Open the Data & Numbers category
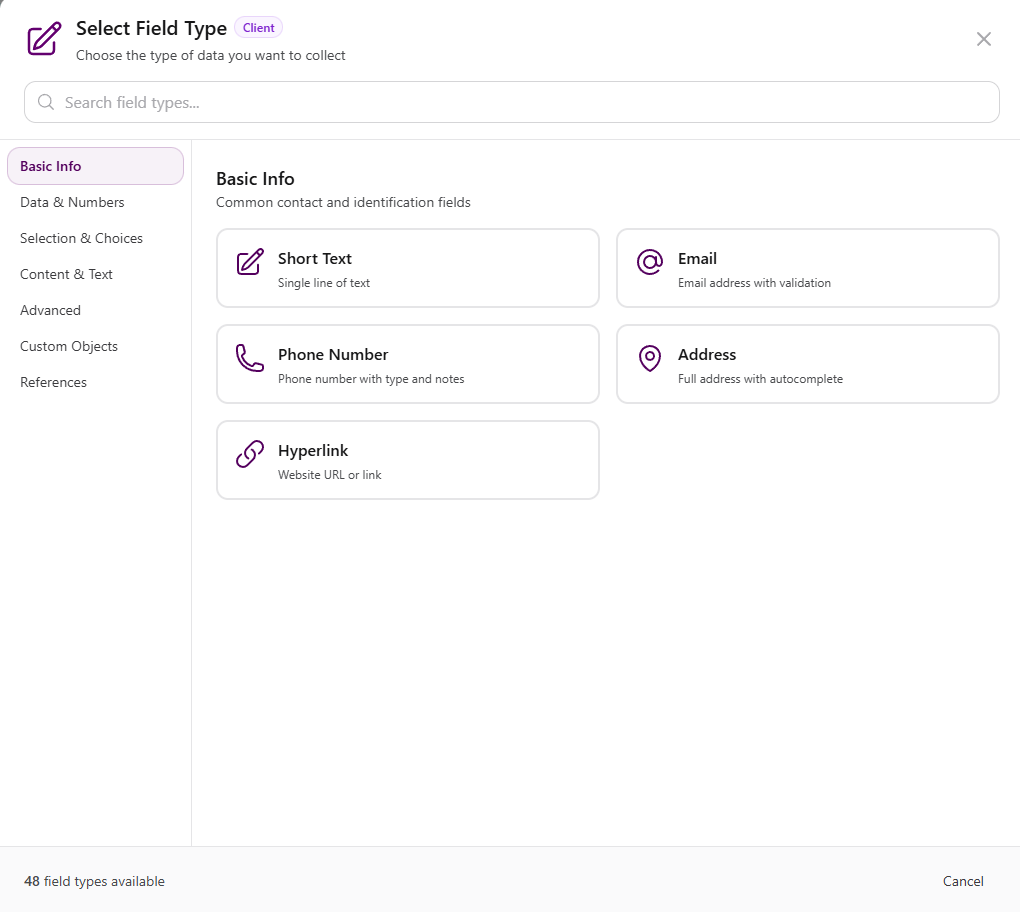The width and height of the screenshot is (1020, 912). (x=96, y=202)
